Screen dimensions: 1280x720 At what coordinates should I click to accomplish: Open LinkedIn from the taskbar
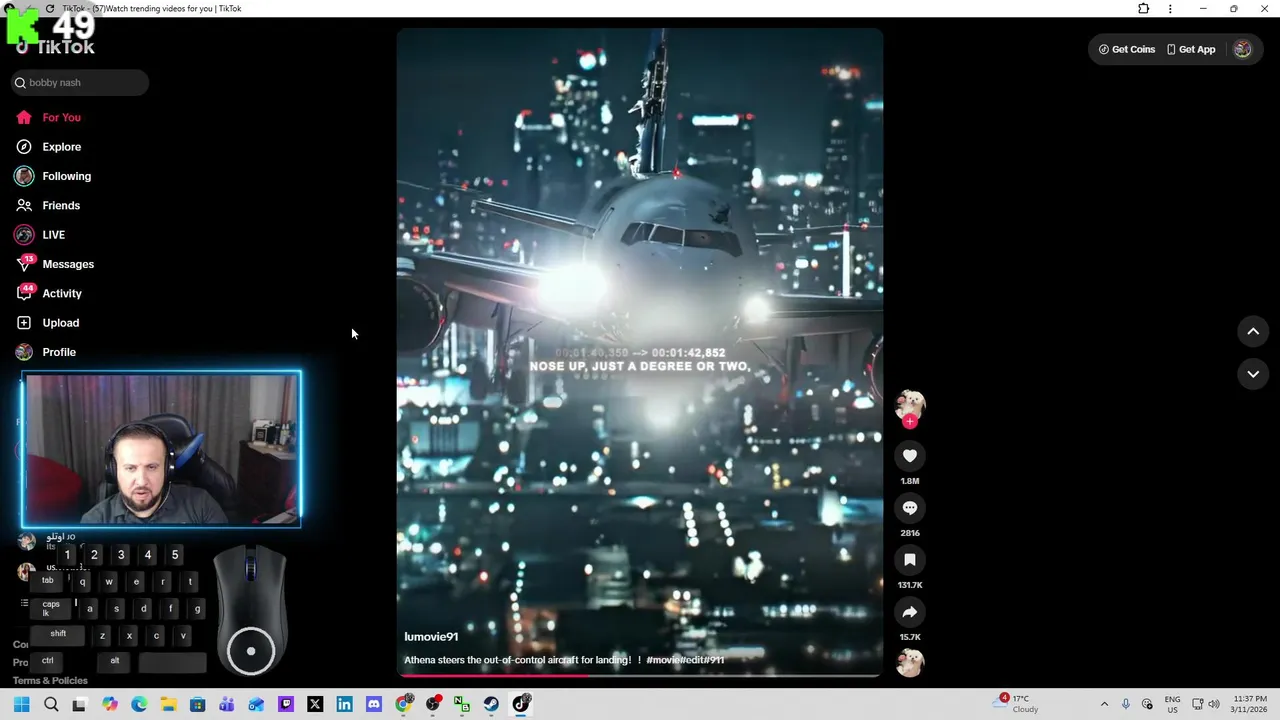[x=344, y=705]
